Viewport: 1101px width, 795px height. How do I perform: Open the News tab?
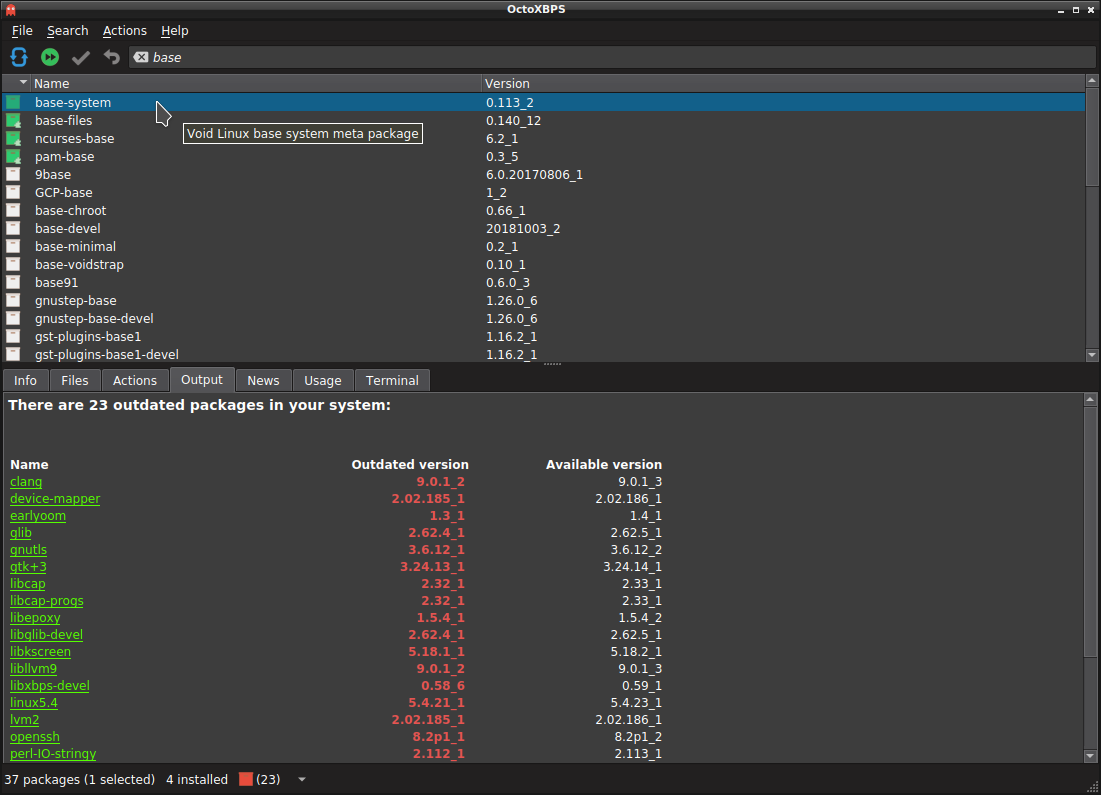pos(263,380)
